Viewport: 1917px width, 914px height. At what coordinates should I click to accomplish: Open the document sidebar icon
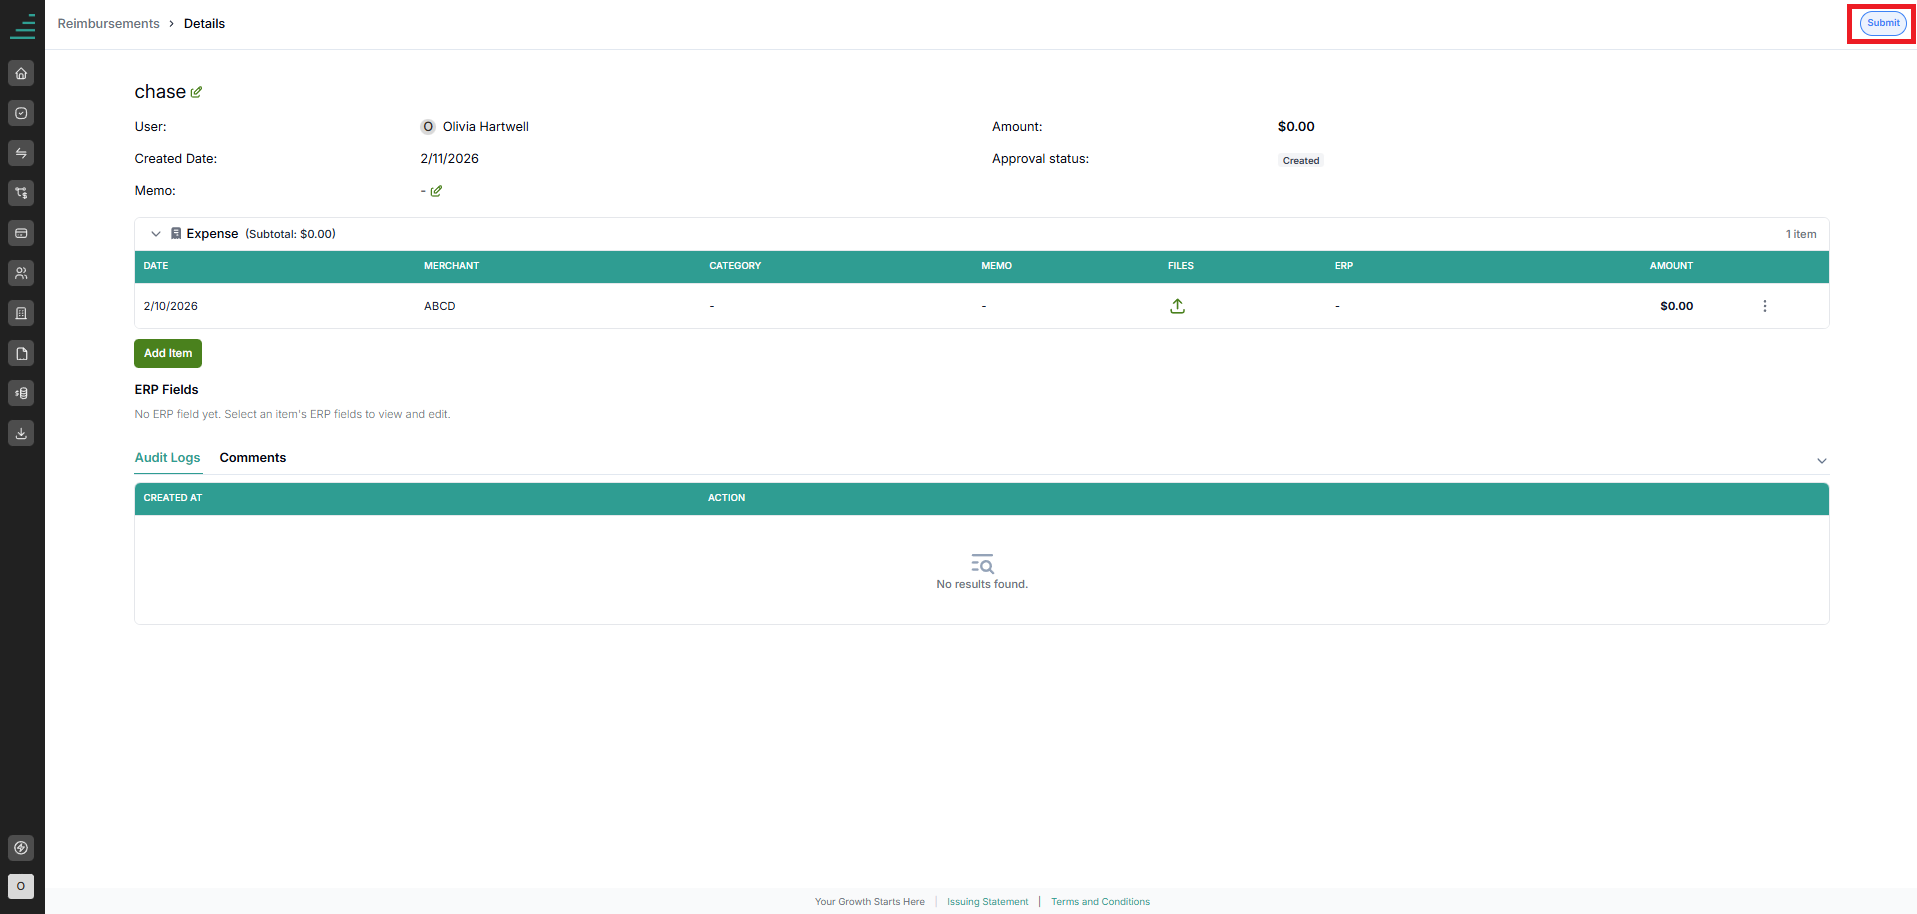click(x=21, y=353)
